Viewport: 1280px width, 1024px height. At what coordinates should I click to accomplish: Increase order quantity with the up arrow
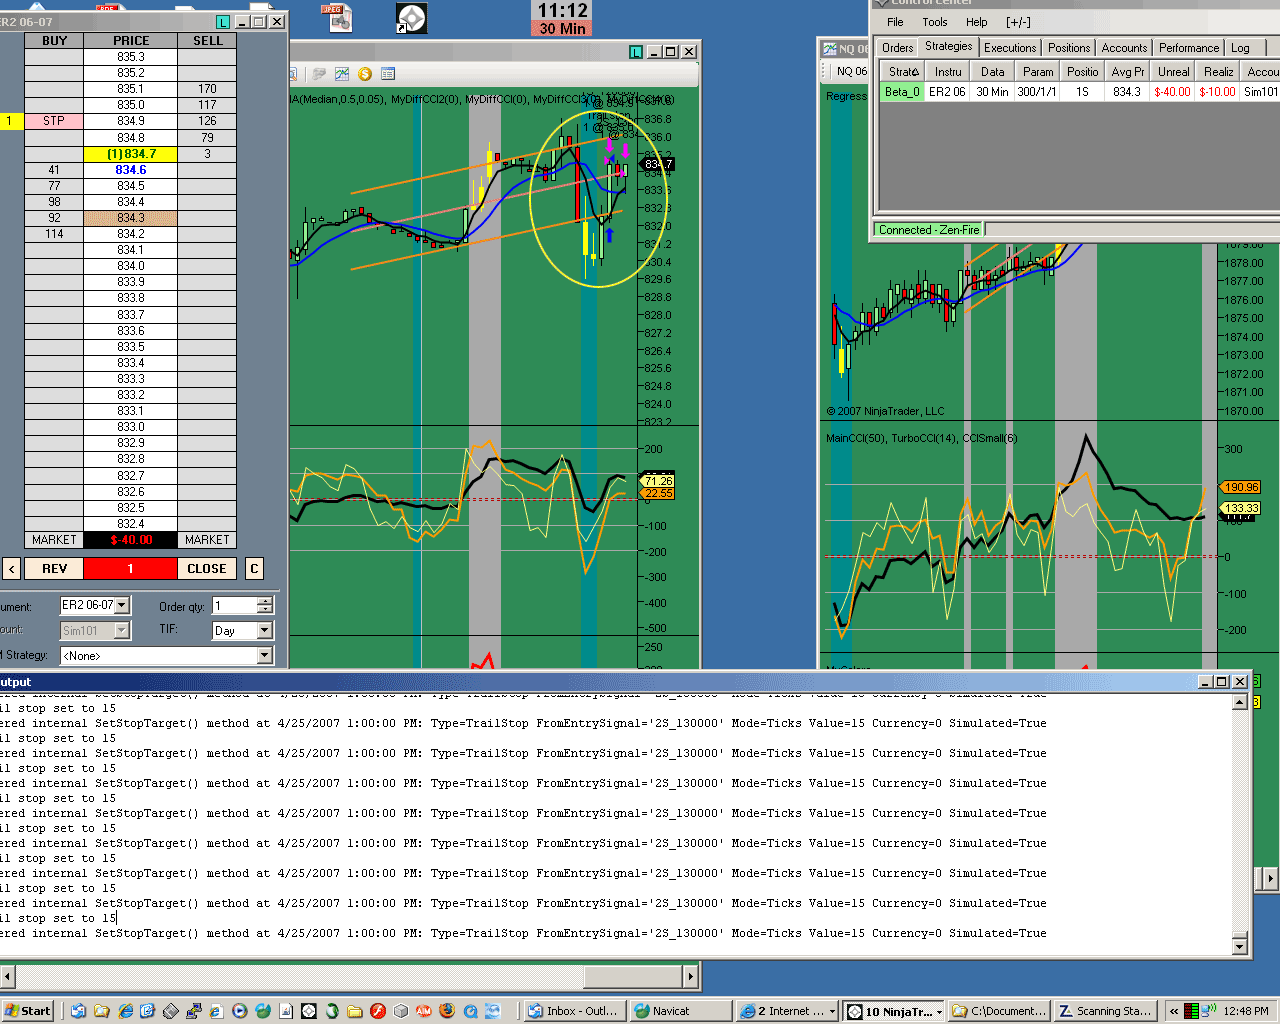click(x=265, y=601)
